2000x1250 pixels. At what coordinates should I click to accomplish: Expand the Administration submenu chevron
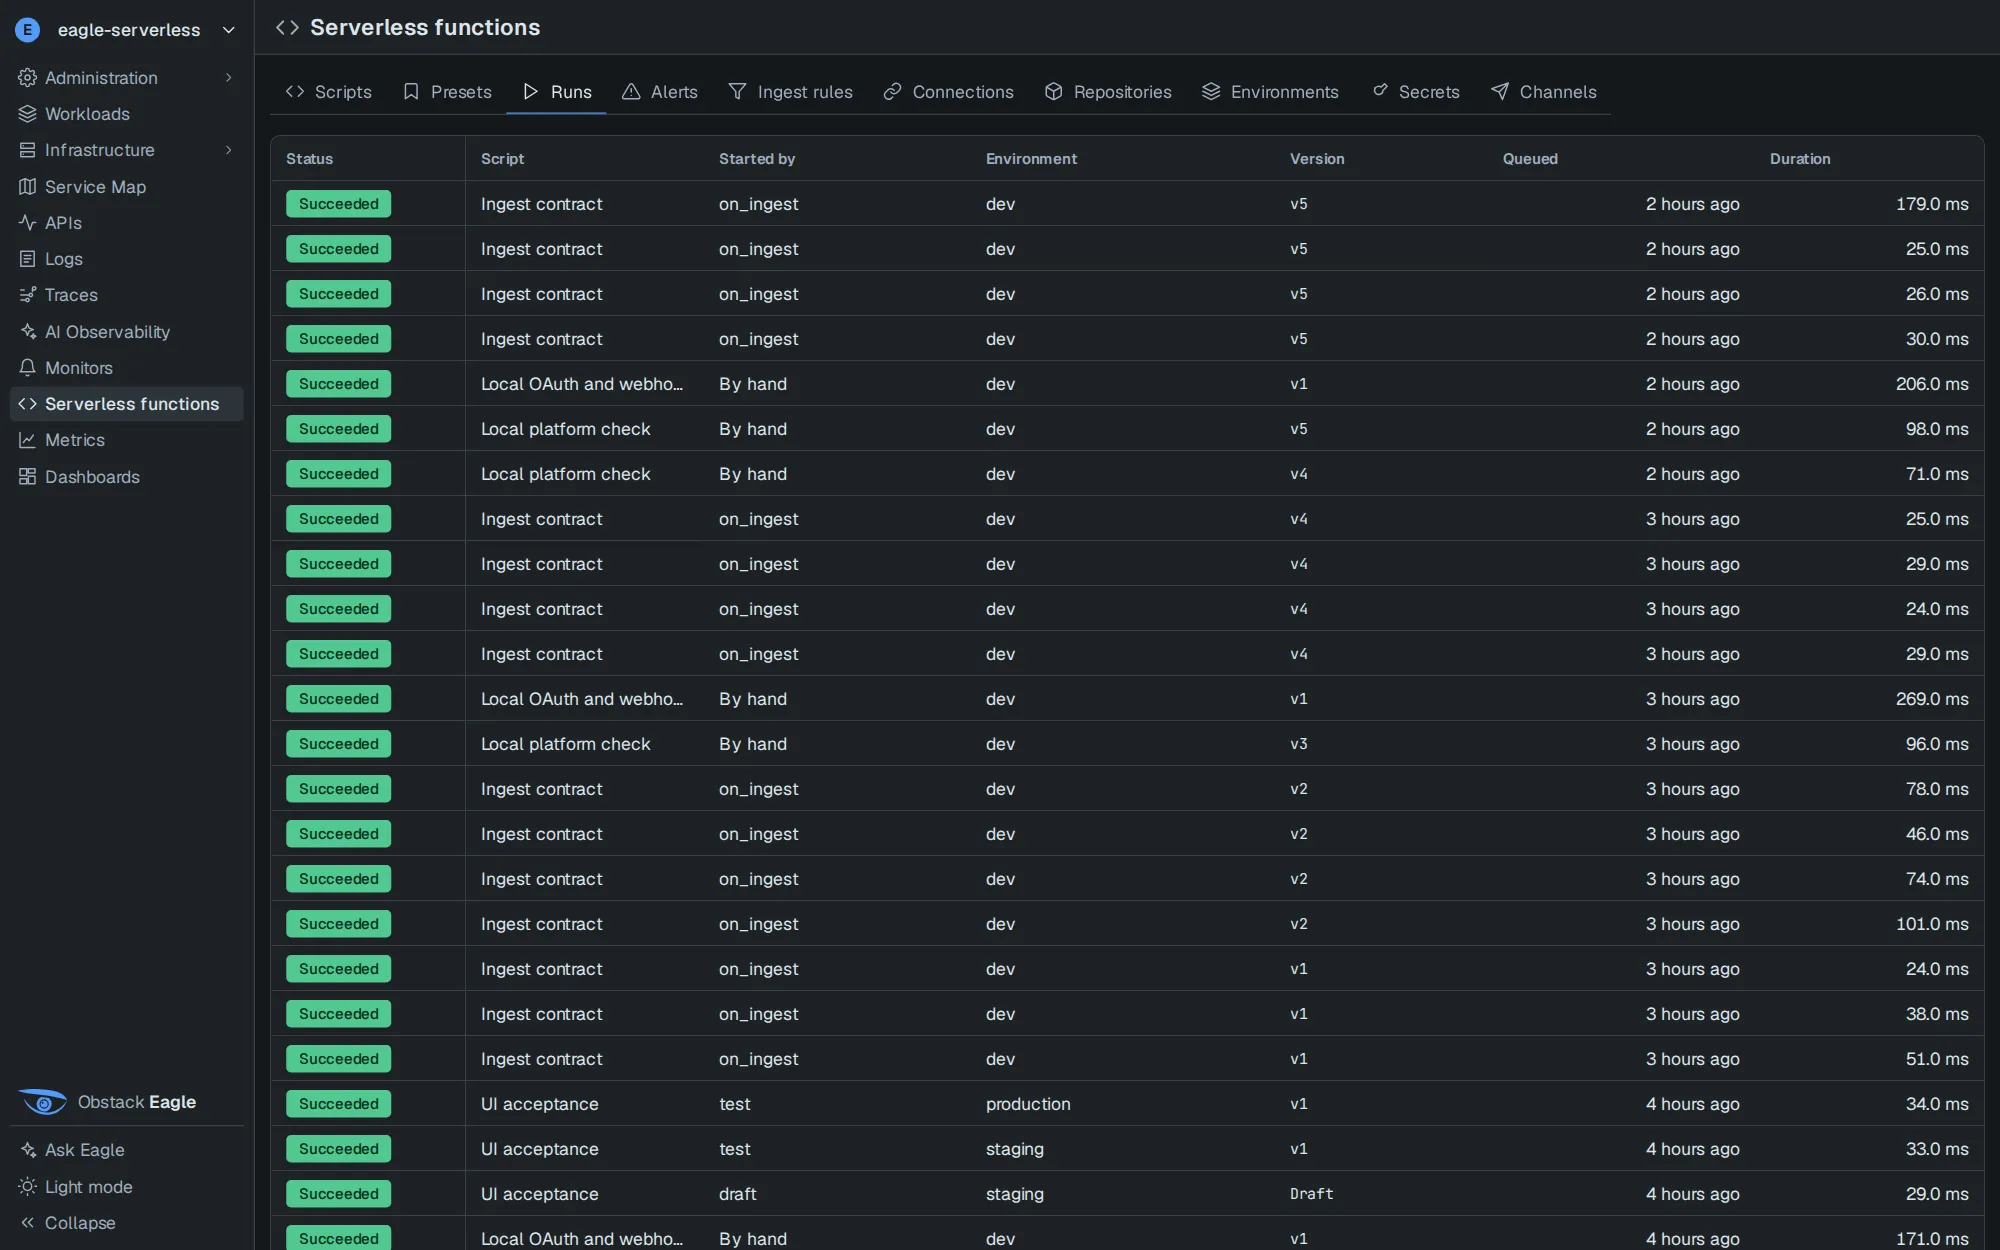[229, 78]
